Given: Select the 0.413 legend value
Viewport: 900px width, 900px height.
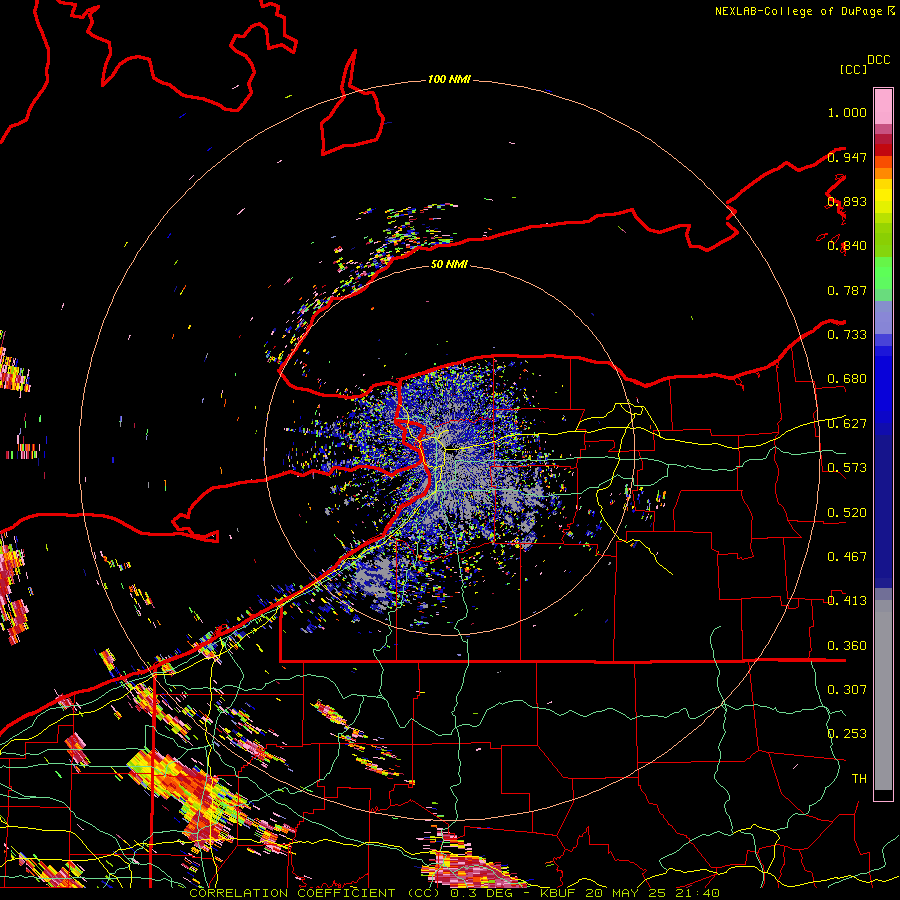Looking at the screenshot, I should click(847, 601).
